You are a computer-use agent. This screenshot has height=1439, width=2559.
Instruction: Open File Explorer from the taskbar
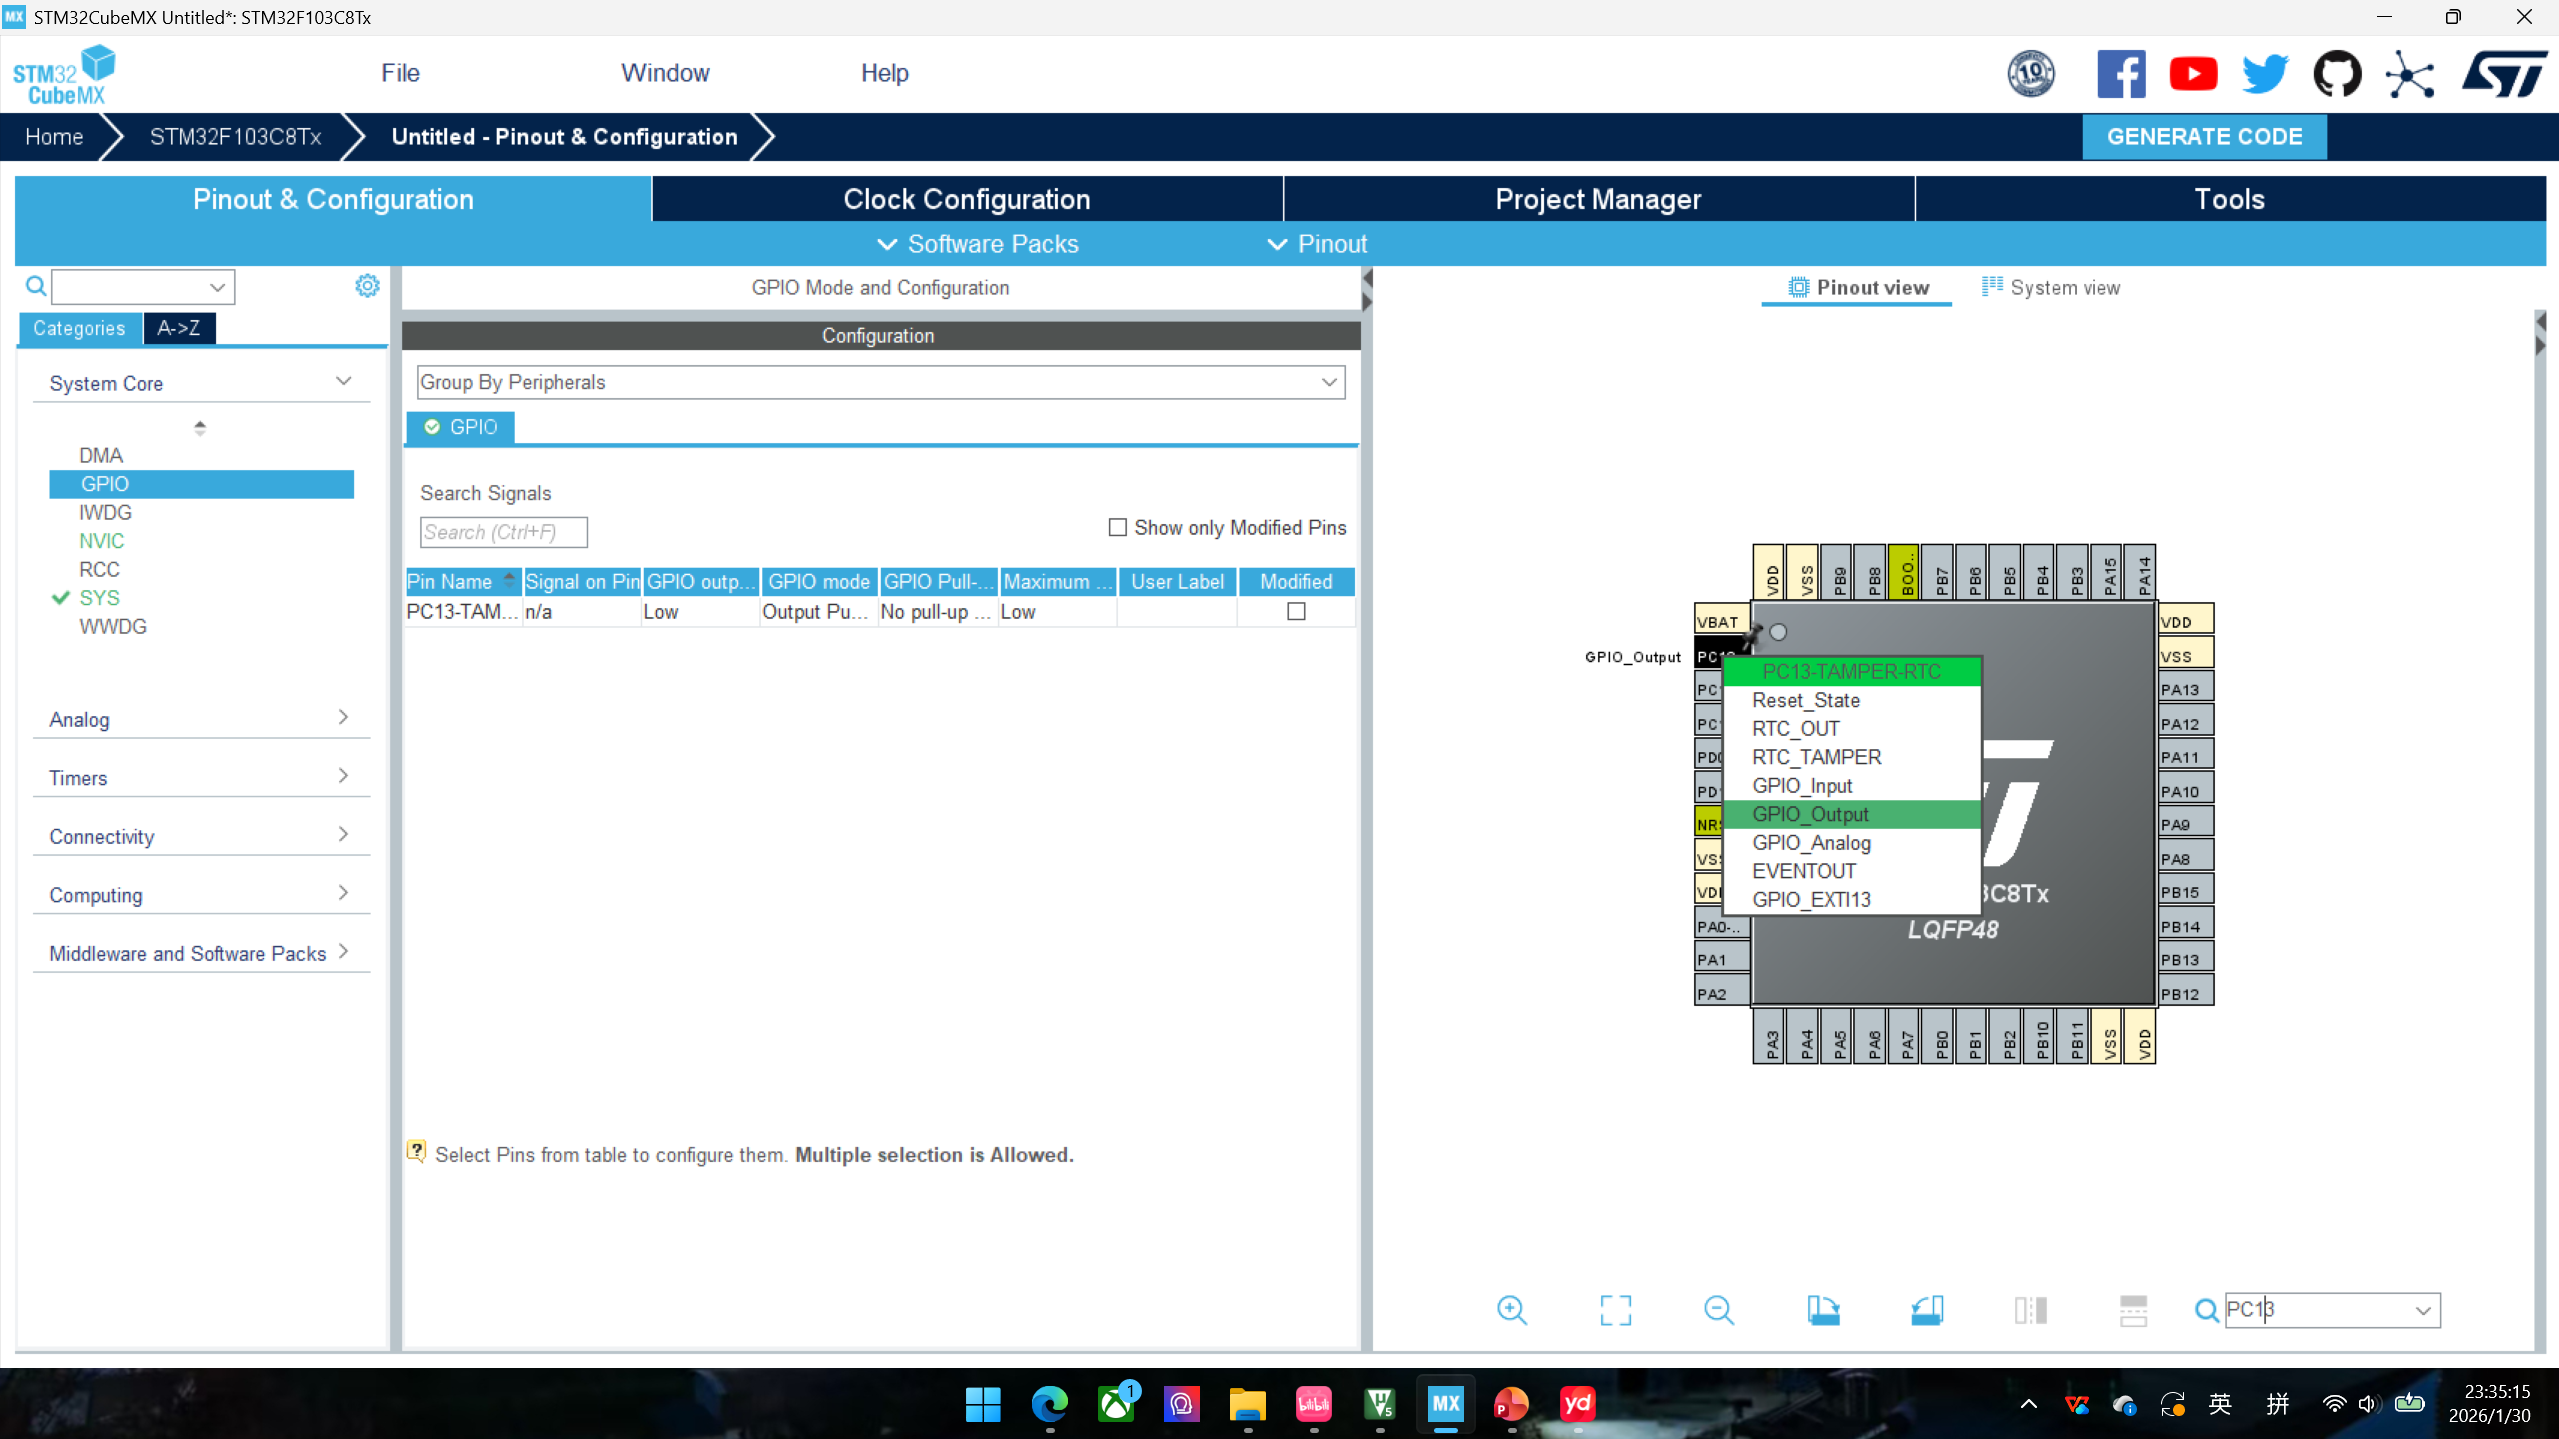[1247, 1404]
